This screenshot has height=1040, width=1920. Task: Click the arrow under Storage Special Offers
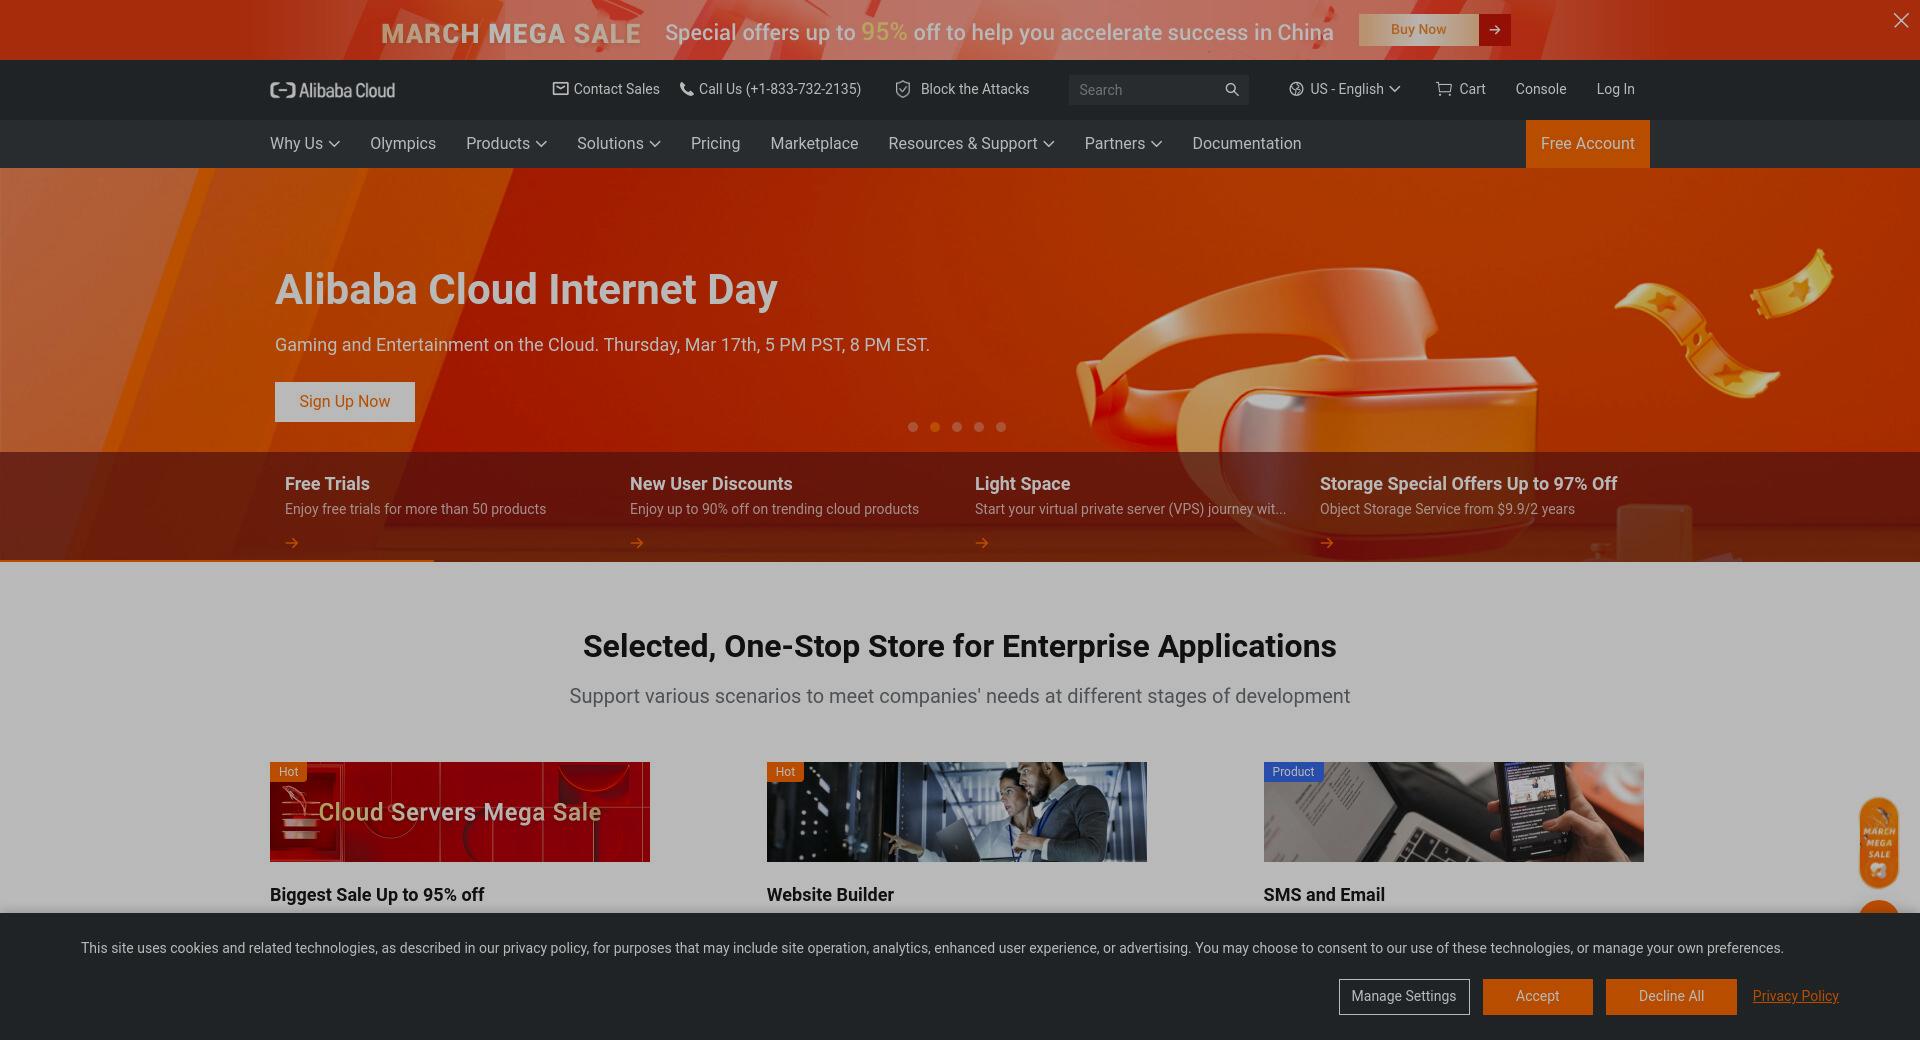(1327, 543)
